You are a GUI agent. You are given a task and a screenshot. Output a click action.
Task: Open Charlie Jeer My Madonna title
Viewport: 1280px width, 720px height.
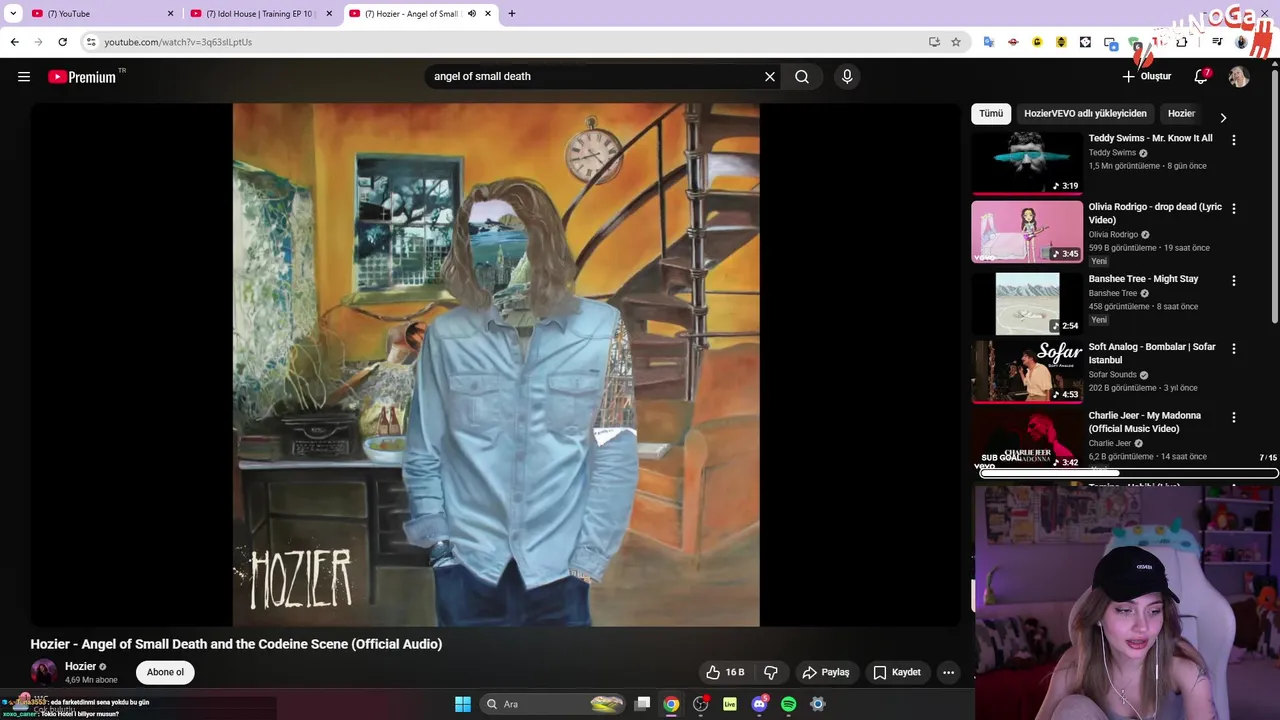[x=1145, y=422]
